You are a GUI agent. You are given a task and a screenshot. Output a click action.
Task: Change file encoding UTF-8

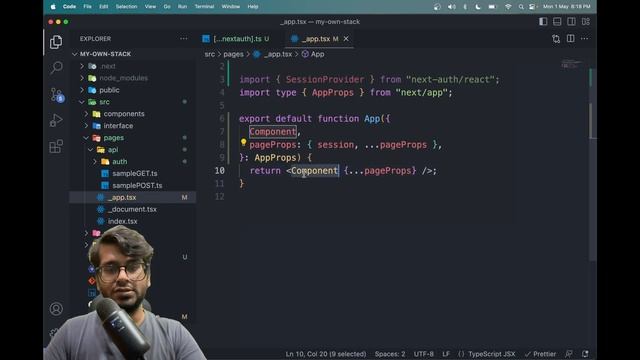[424, 354]
